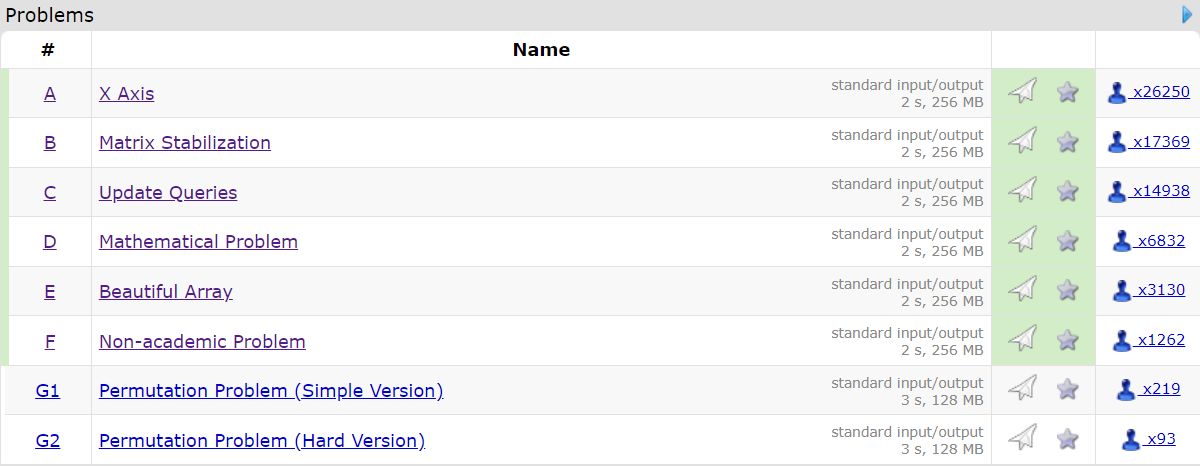Open Mathematical Problem link
Viewport: 1200px width, 466px height.
click(x=198, y=242)
